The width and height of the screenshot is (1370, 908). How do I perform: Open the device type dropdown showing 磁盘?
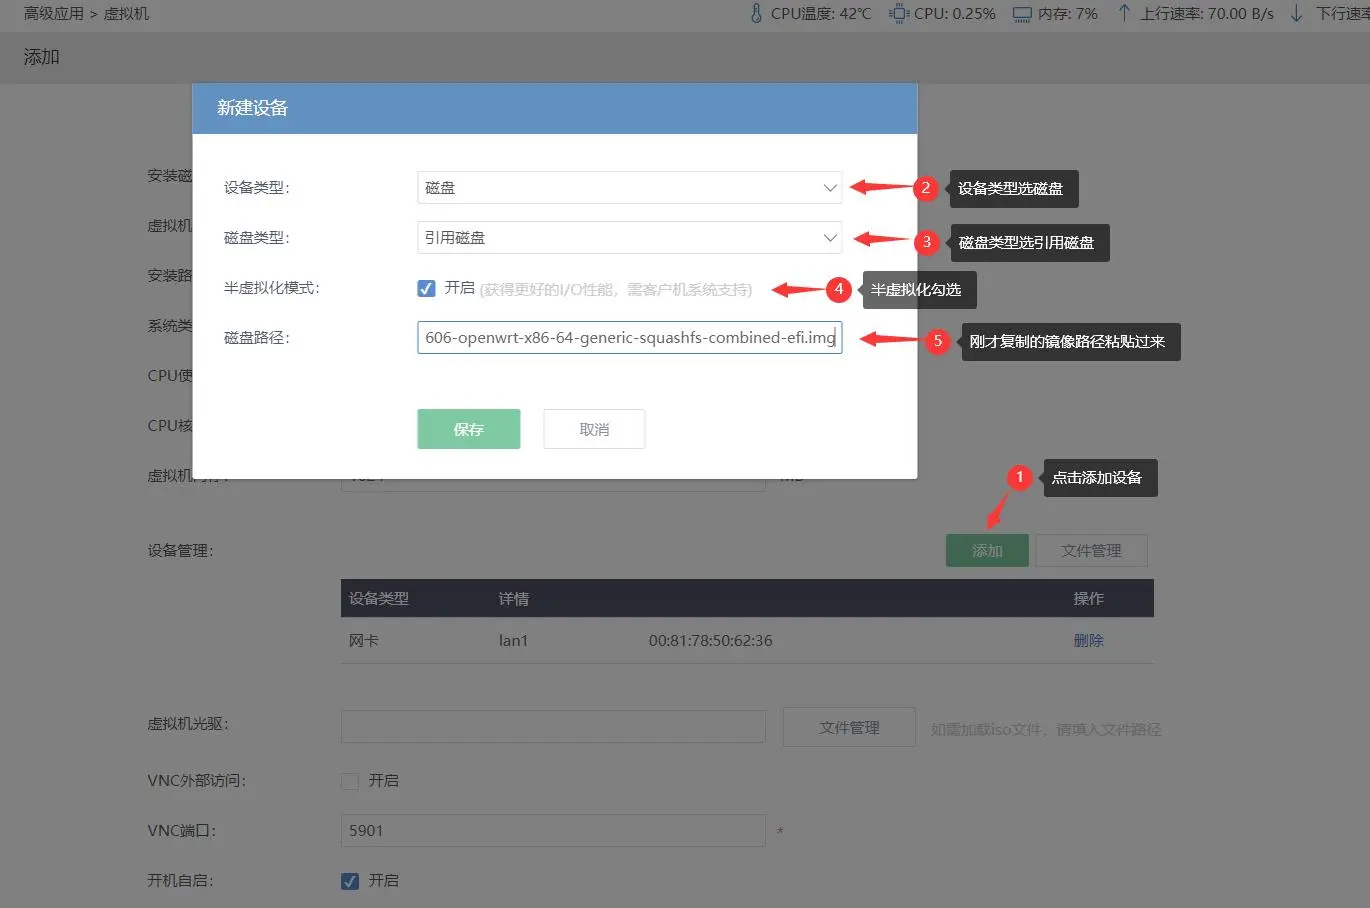(629, 188)
